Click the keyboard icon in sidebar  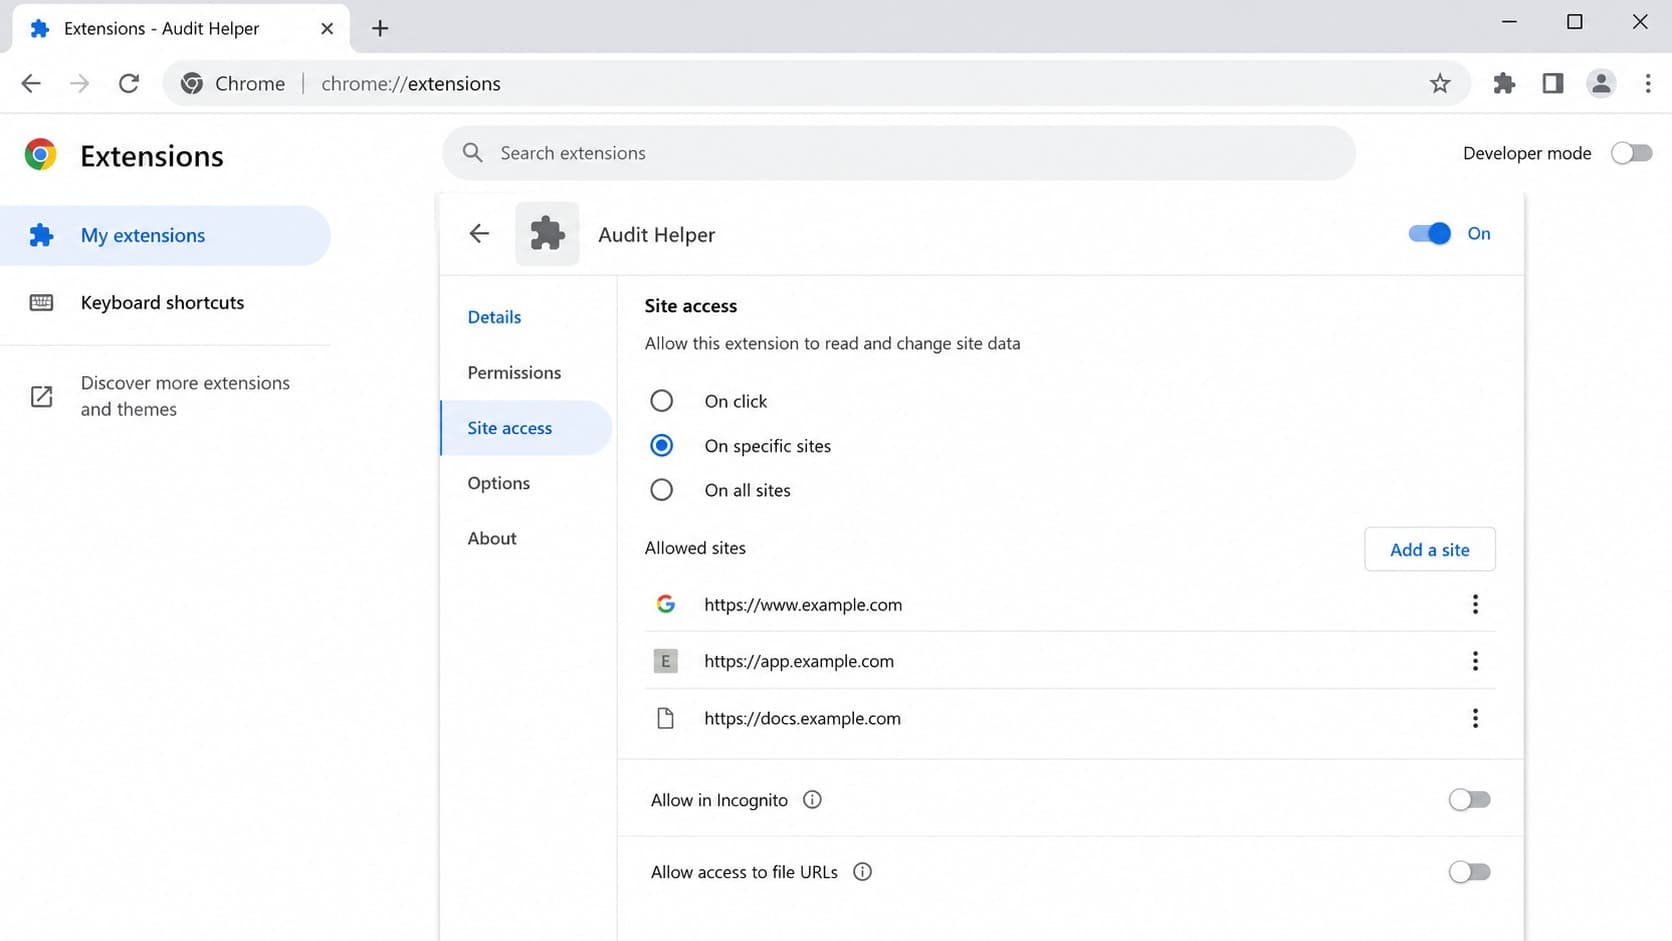click(41, 302)
